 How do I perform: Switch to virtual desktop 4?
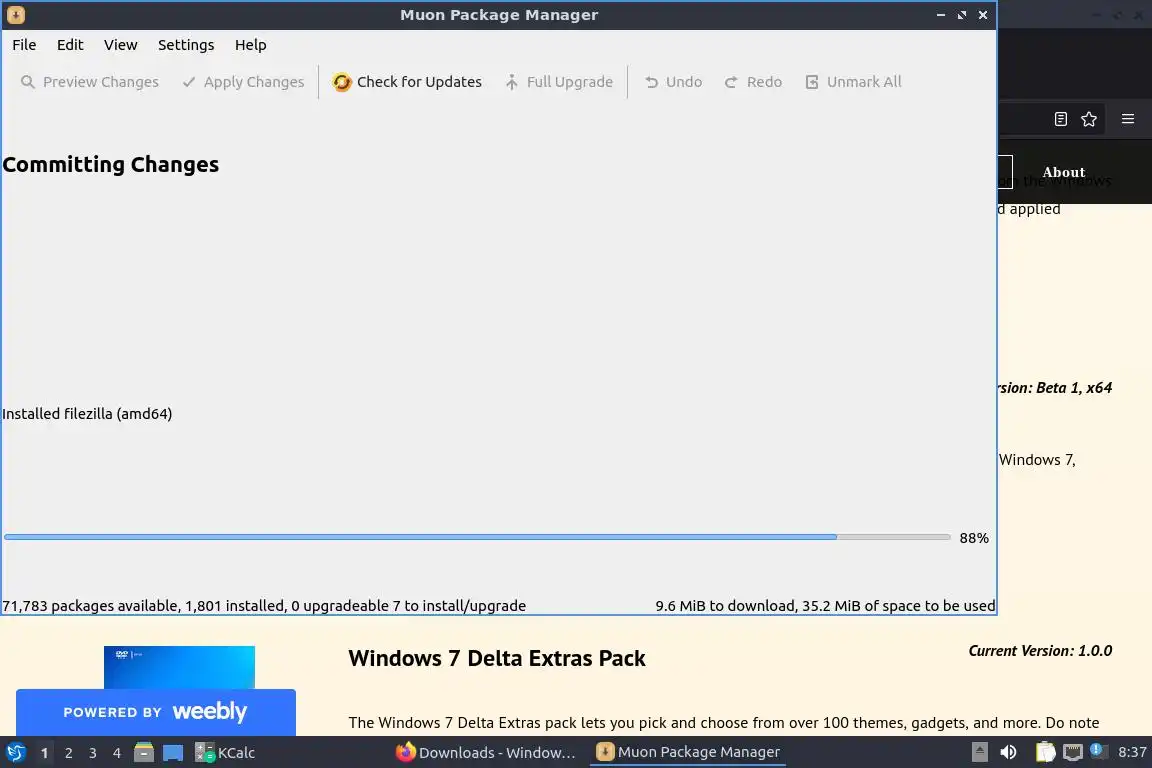click(117, 753)
